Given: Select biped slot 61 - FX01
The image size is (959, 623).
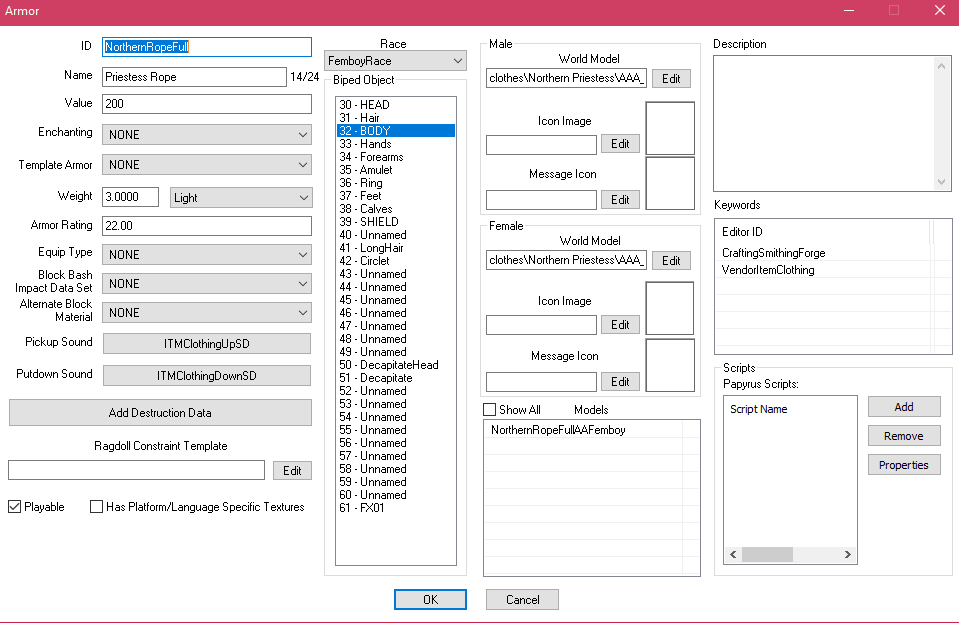Looking at the screenshot, I should coord(396,507).
